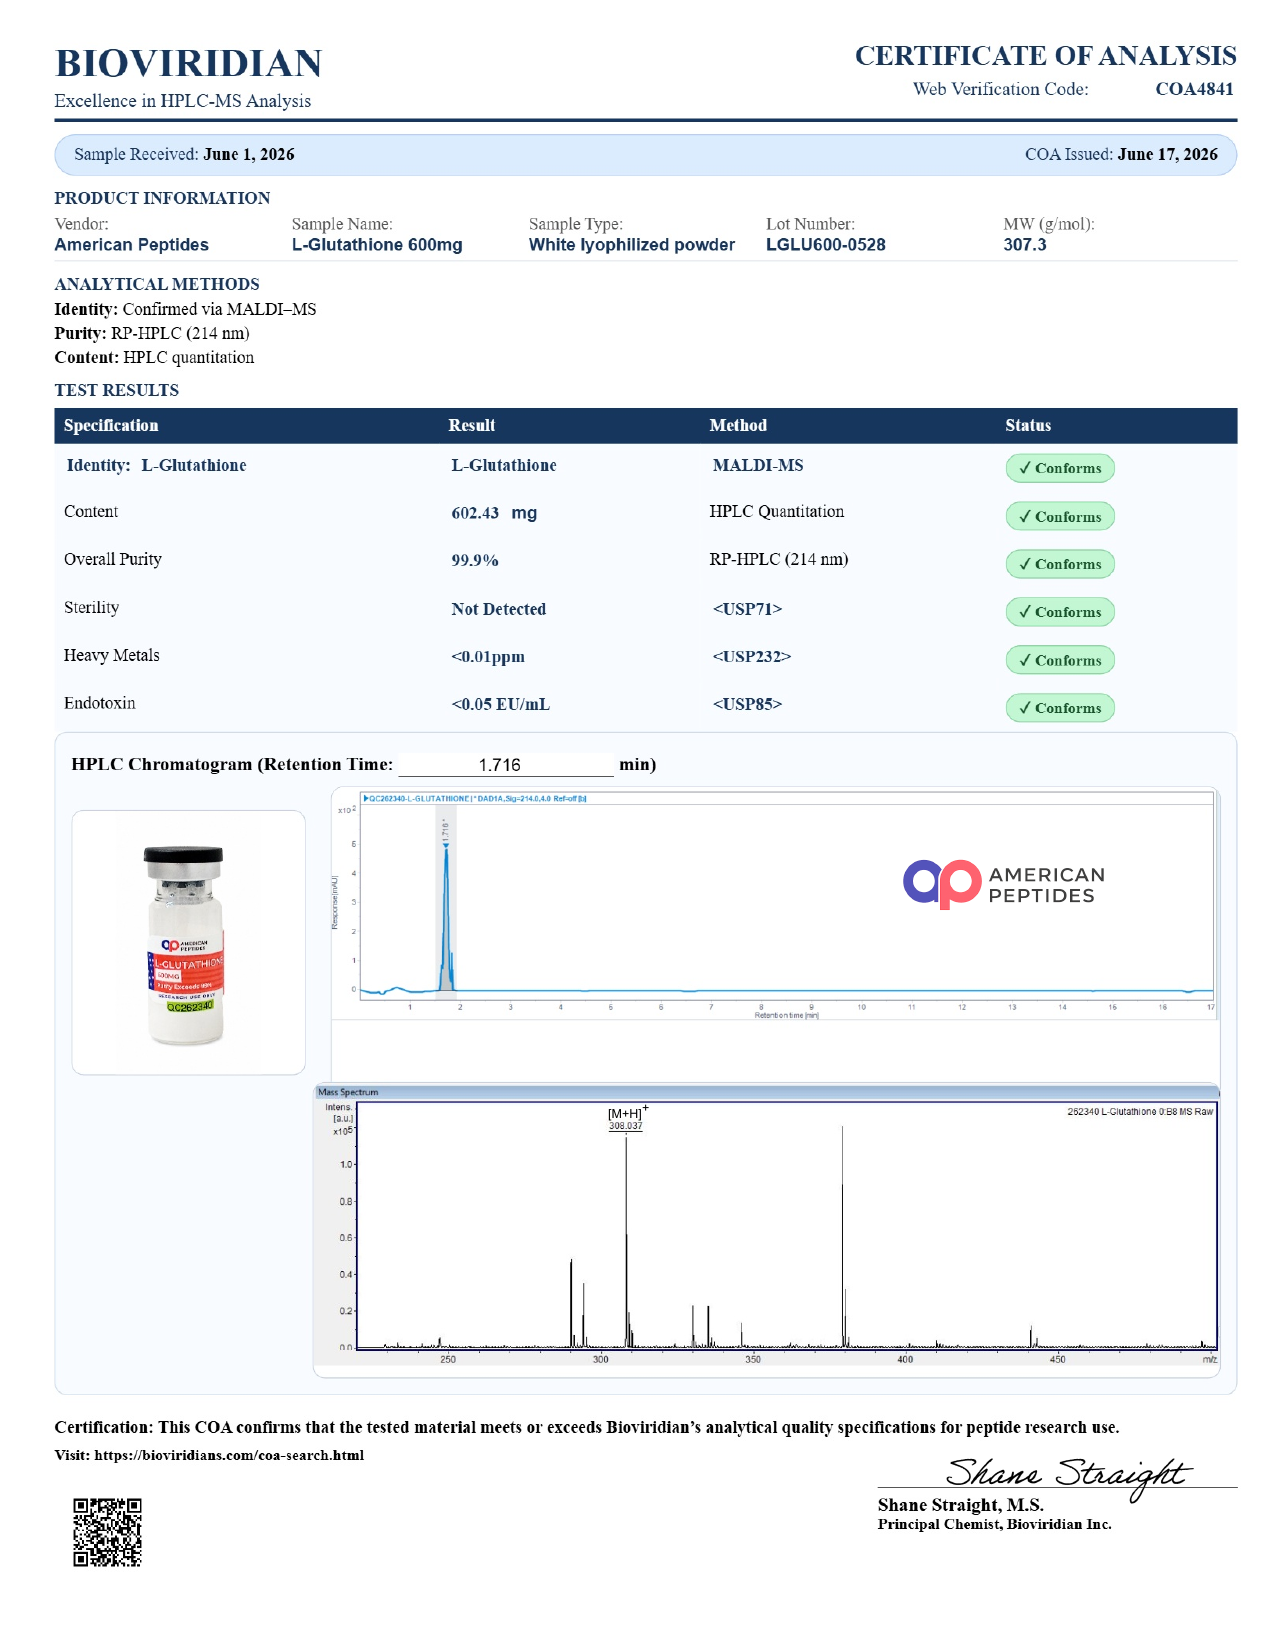Screen dimensions: 1275x1650
Task: Click the endotoxin result <0.05 EU/mL
Action: click(x=500, y=704)
